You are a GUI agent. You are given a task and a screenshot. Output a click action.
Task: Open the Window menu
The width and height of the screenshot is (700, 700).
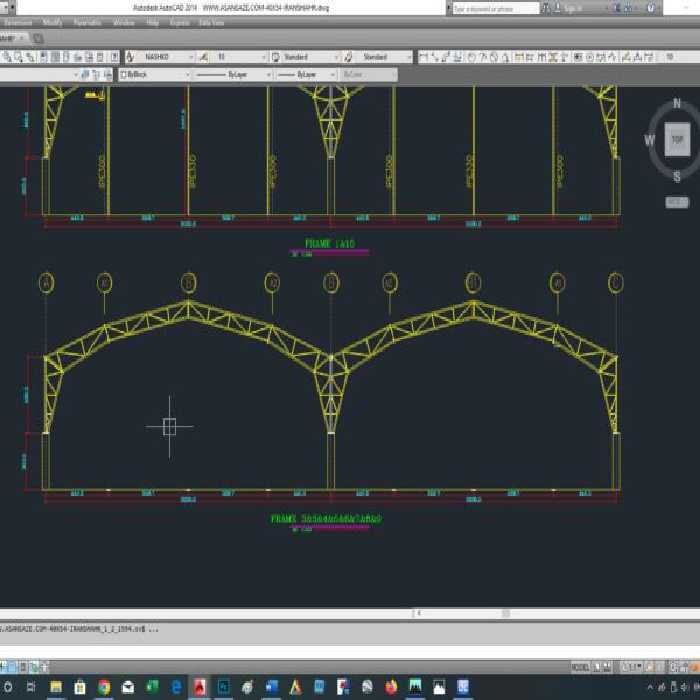(123, 22)
